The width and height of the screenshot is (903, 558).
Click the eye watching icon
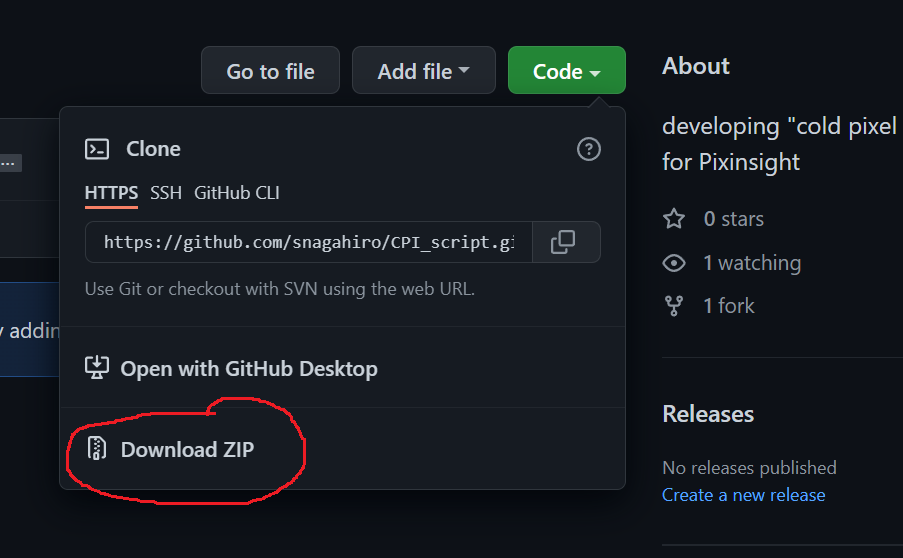(674, 263)
